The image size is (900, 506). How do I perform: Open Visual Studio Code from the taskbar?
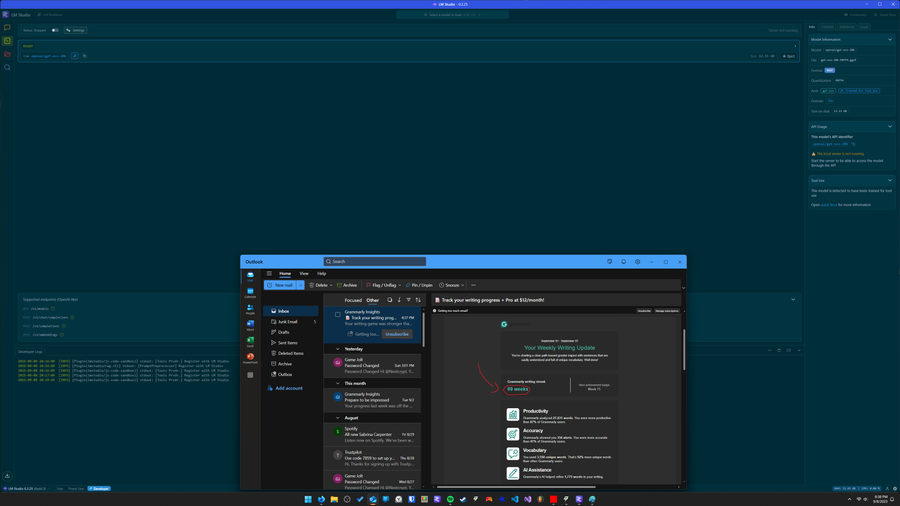click(514, 499)
